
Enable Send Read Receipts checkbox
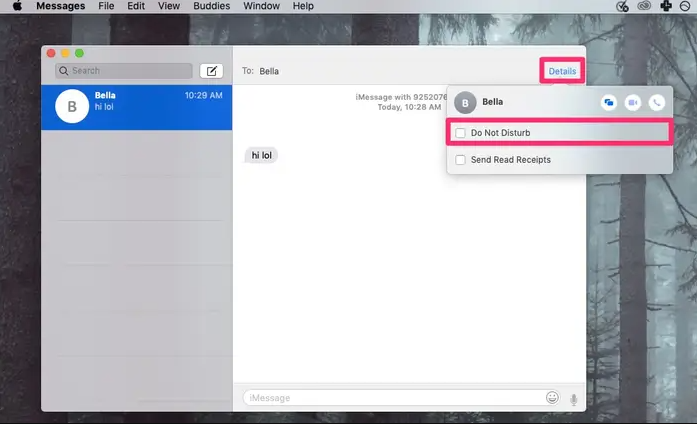pyautogui.click(x=461, y=160)
